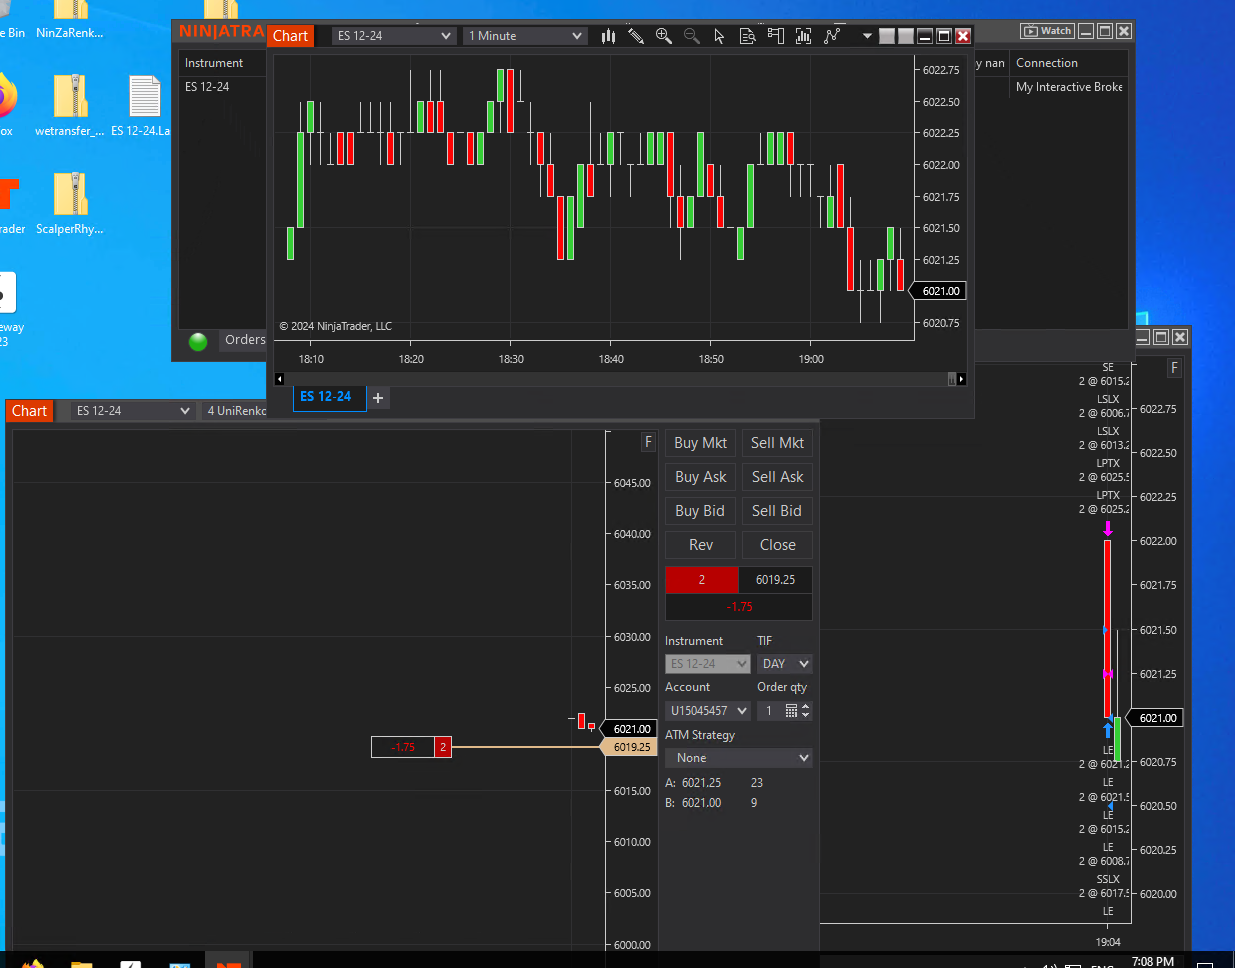Click the 7:08 PM taskbar clock
The image size is (1235, 968).
tap(1152, 961)
